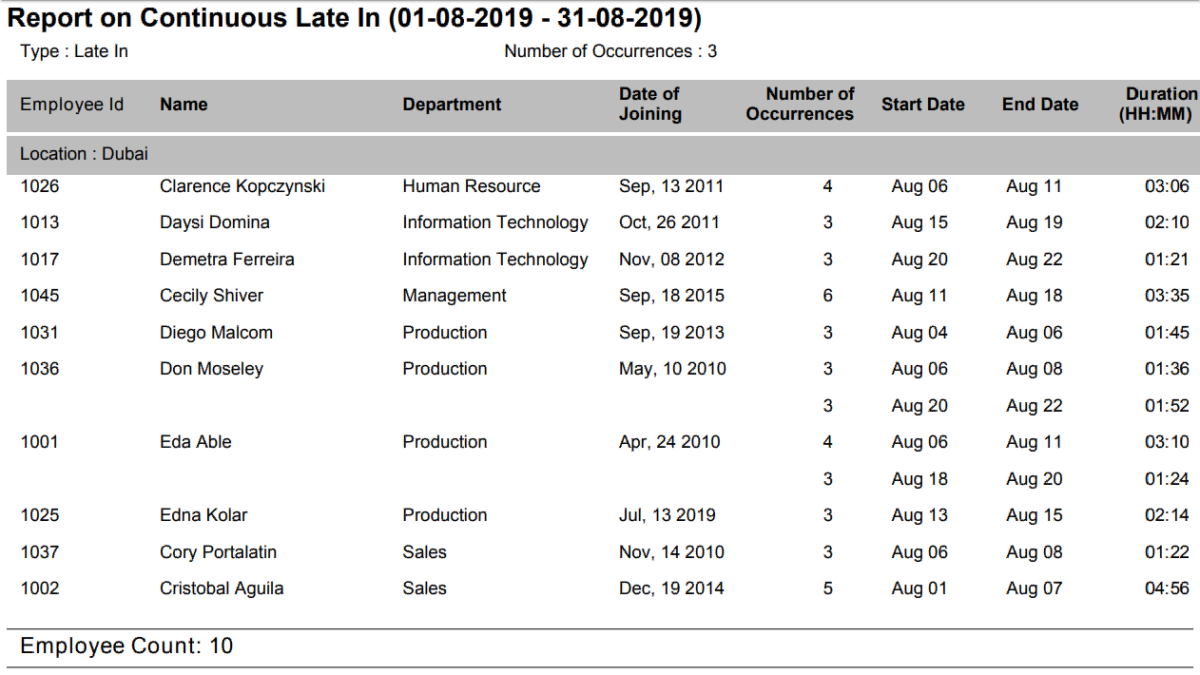
Task: Select the Date of Joining header
Action: tap(650, 104)
